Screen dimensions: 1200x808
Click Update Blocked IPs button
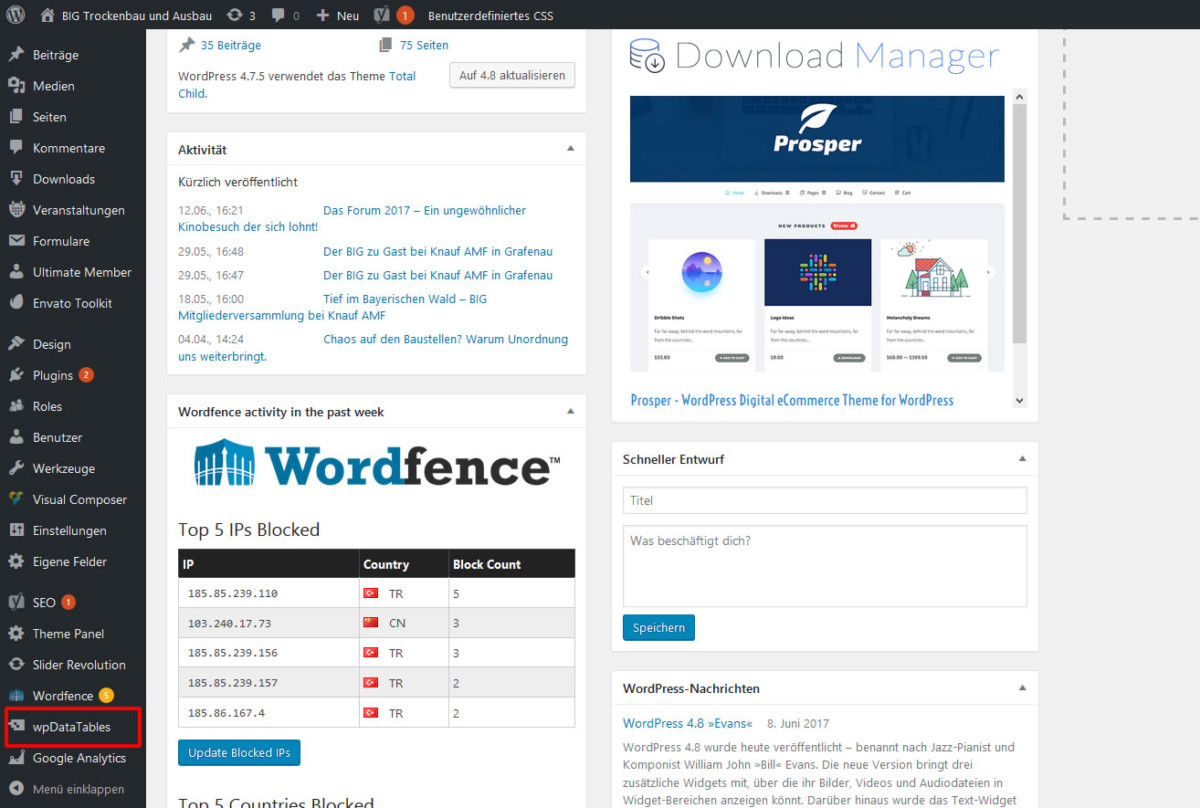pyautogui.click(x=239, y=752)
